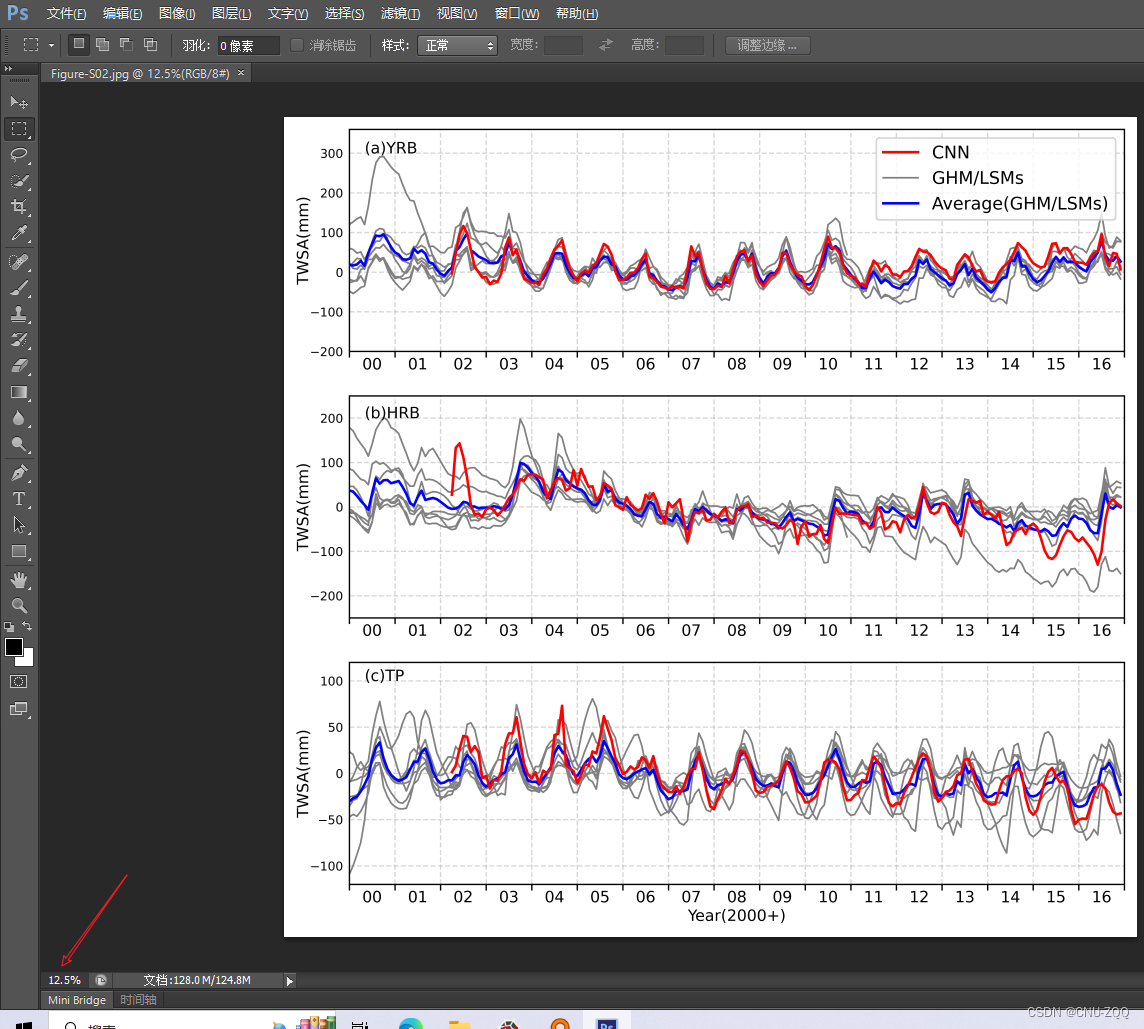Viewport: 1144px width, 1029px height.
Task: Select the Rectangular Marquee tool
Action: click(19, 128)
